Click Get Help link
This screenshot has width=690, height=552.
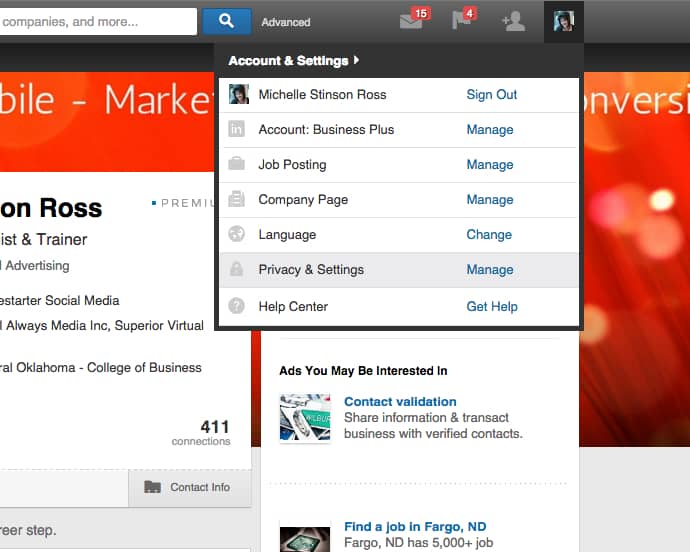(492, 306)
